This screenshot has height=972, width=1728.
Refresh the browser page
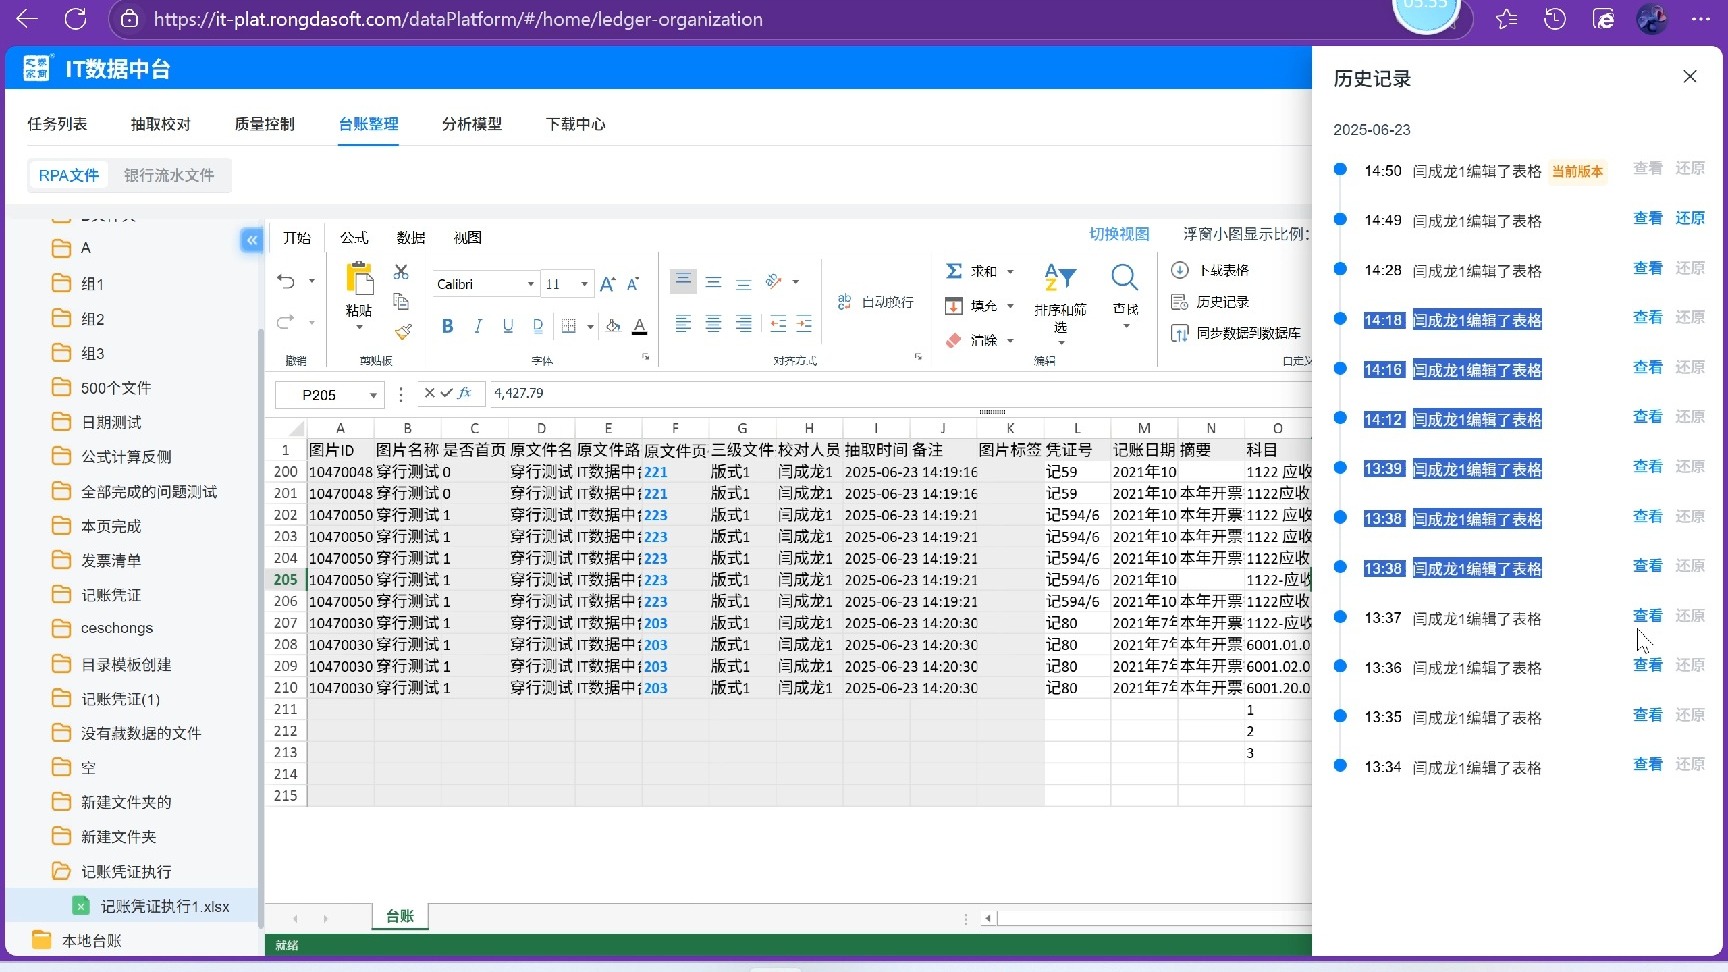click(75, 19)
